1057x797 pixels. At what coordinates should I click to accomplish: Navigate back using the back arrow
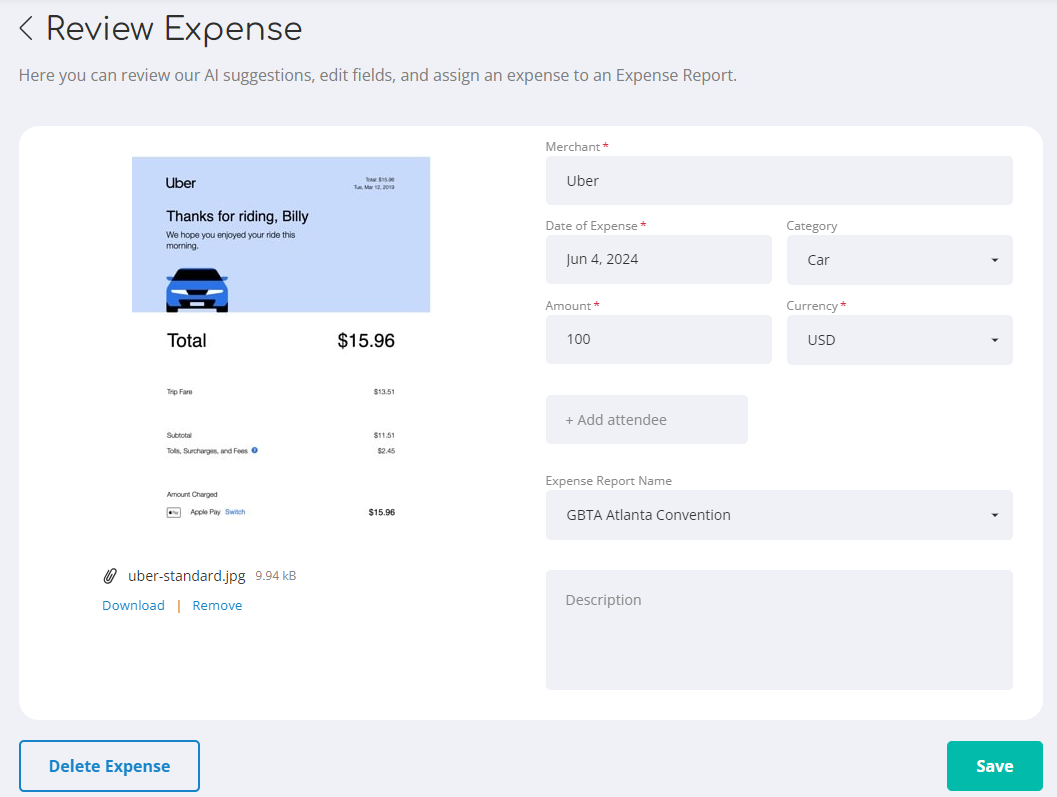tap(25, 28)
